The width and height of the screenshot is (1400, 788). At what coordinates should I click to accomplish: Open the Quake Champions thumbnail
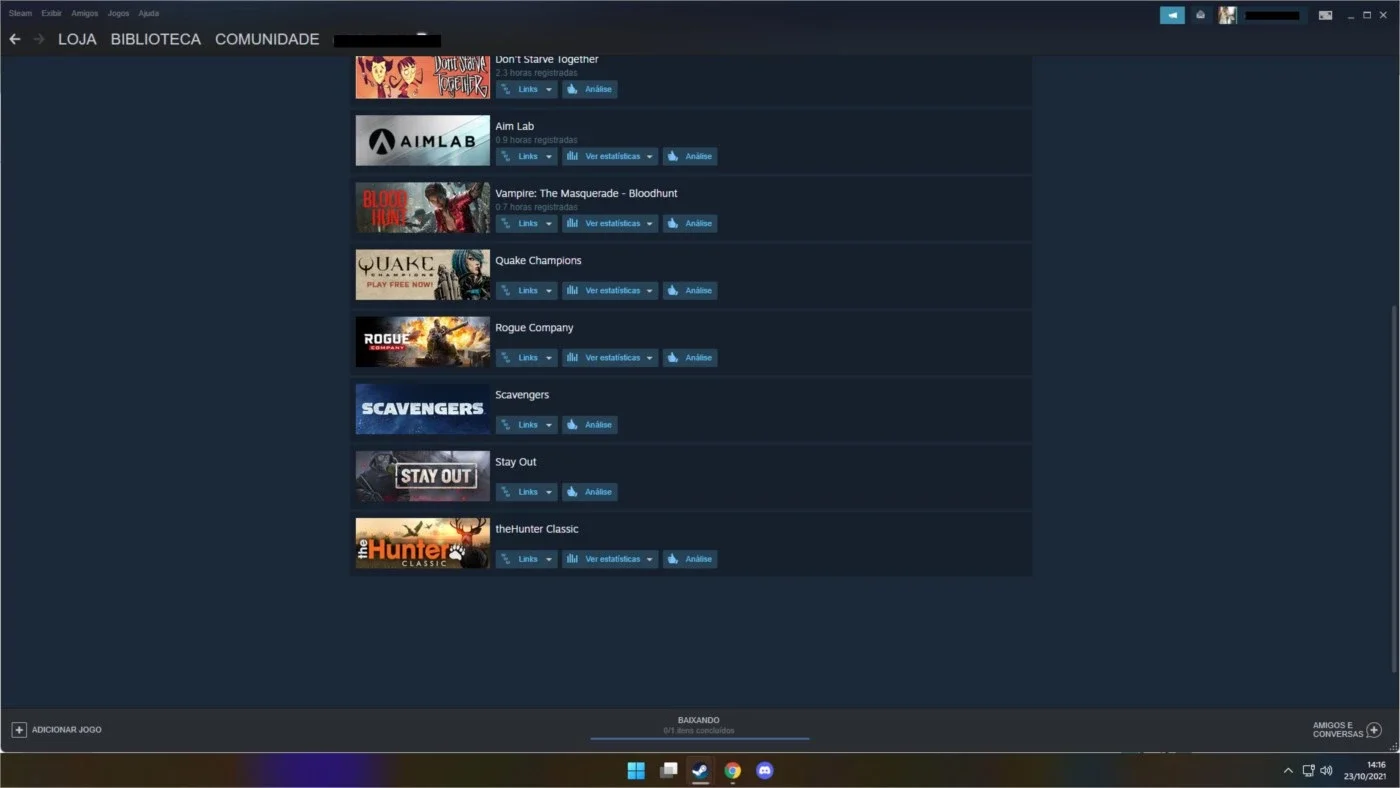coord(423,274)
